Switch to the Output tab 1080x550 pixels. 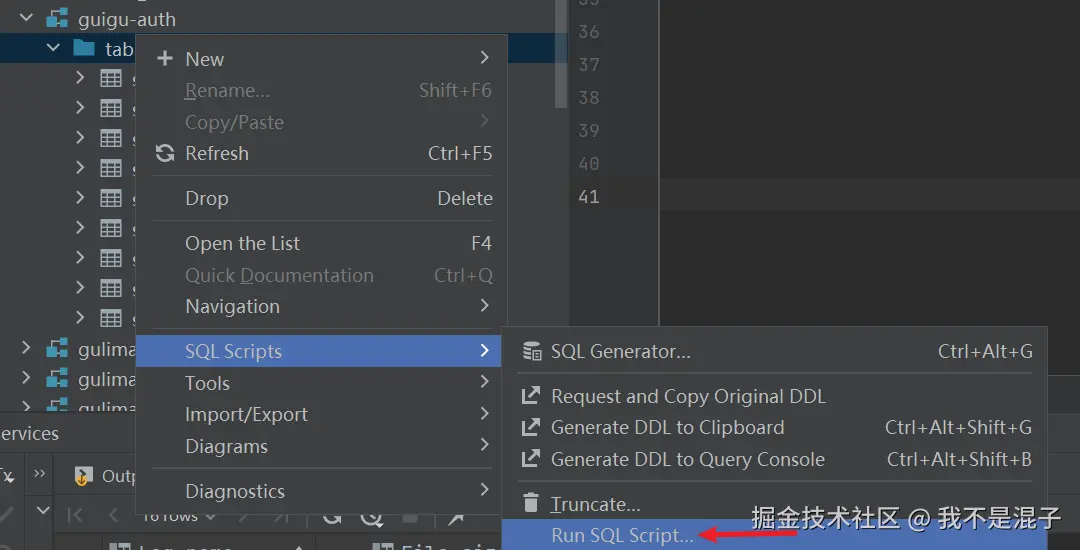105,476
